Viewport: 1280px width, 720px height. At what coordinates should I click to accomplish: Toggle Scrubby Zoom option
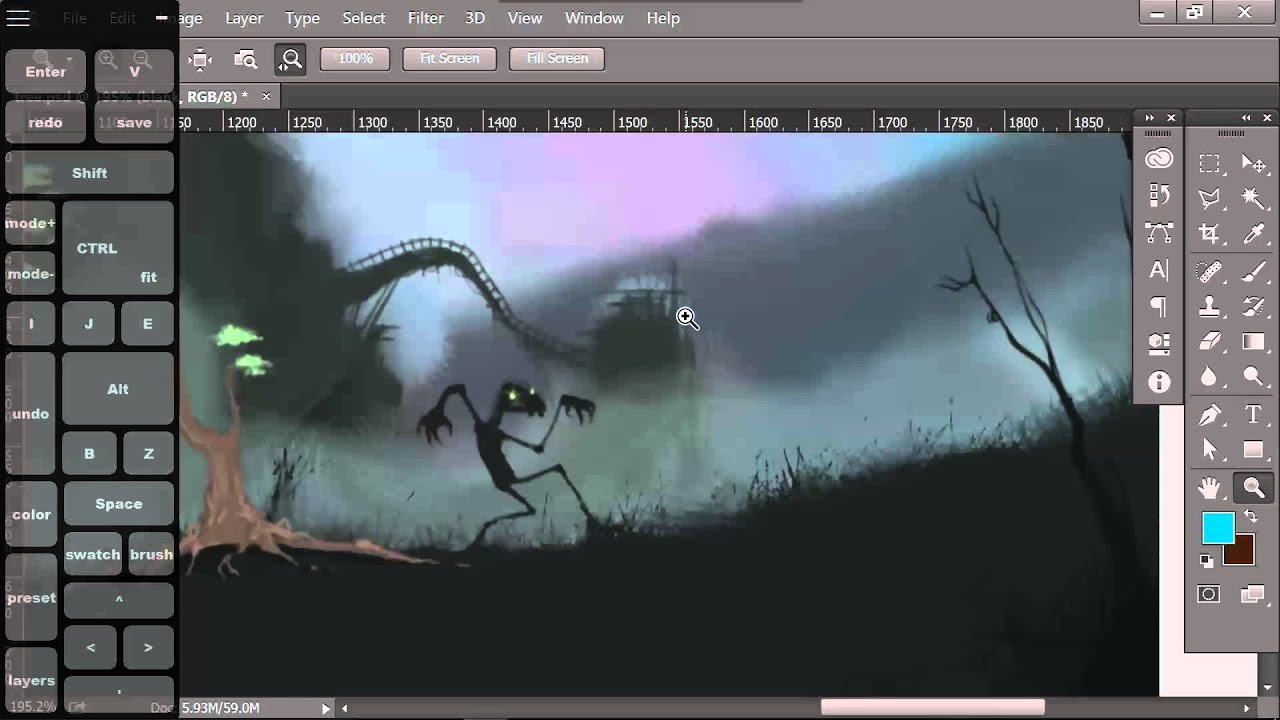tap(291, 59)
